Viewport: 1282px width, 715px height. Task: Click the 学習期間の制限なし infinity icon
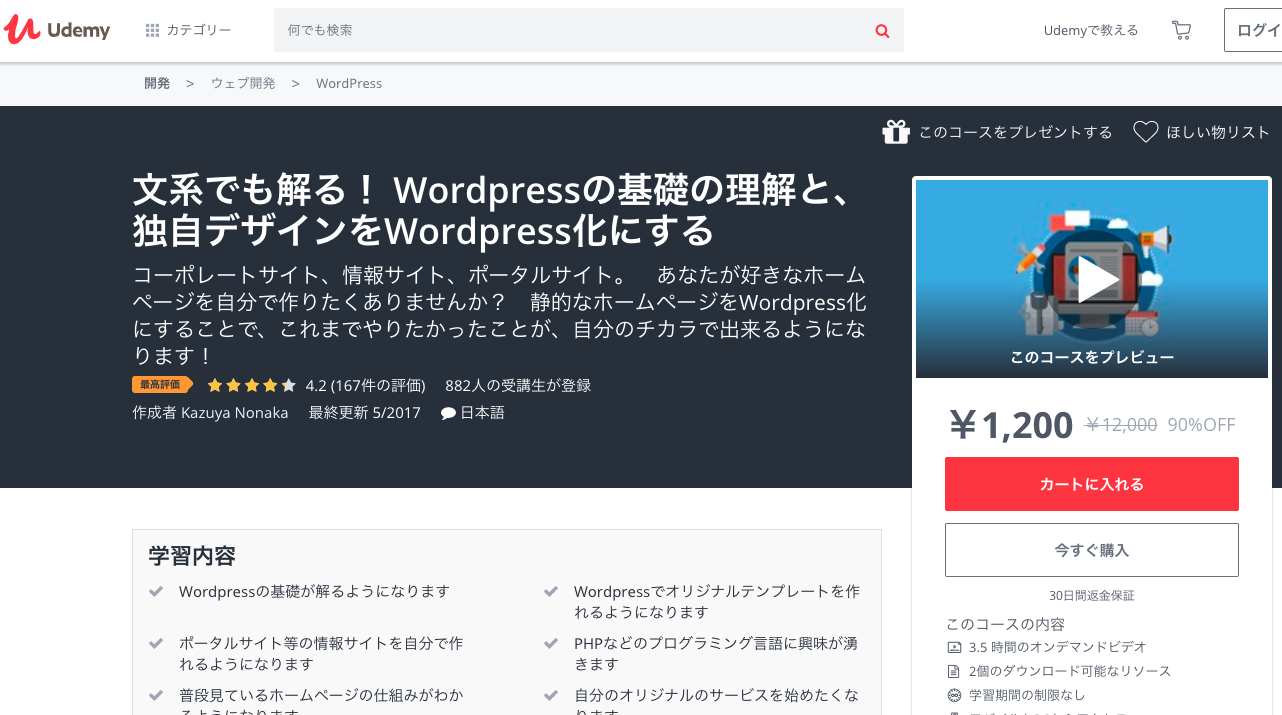(953, 695)
